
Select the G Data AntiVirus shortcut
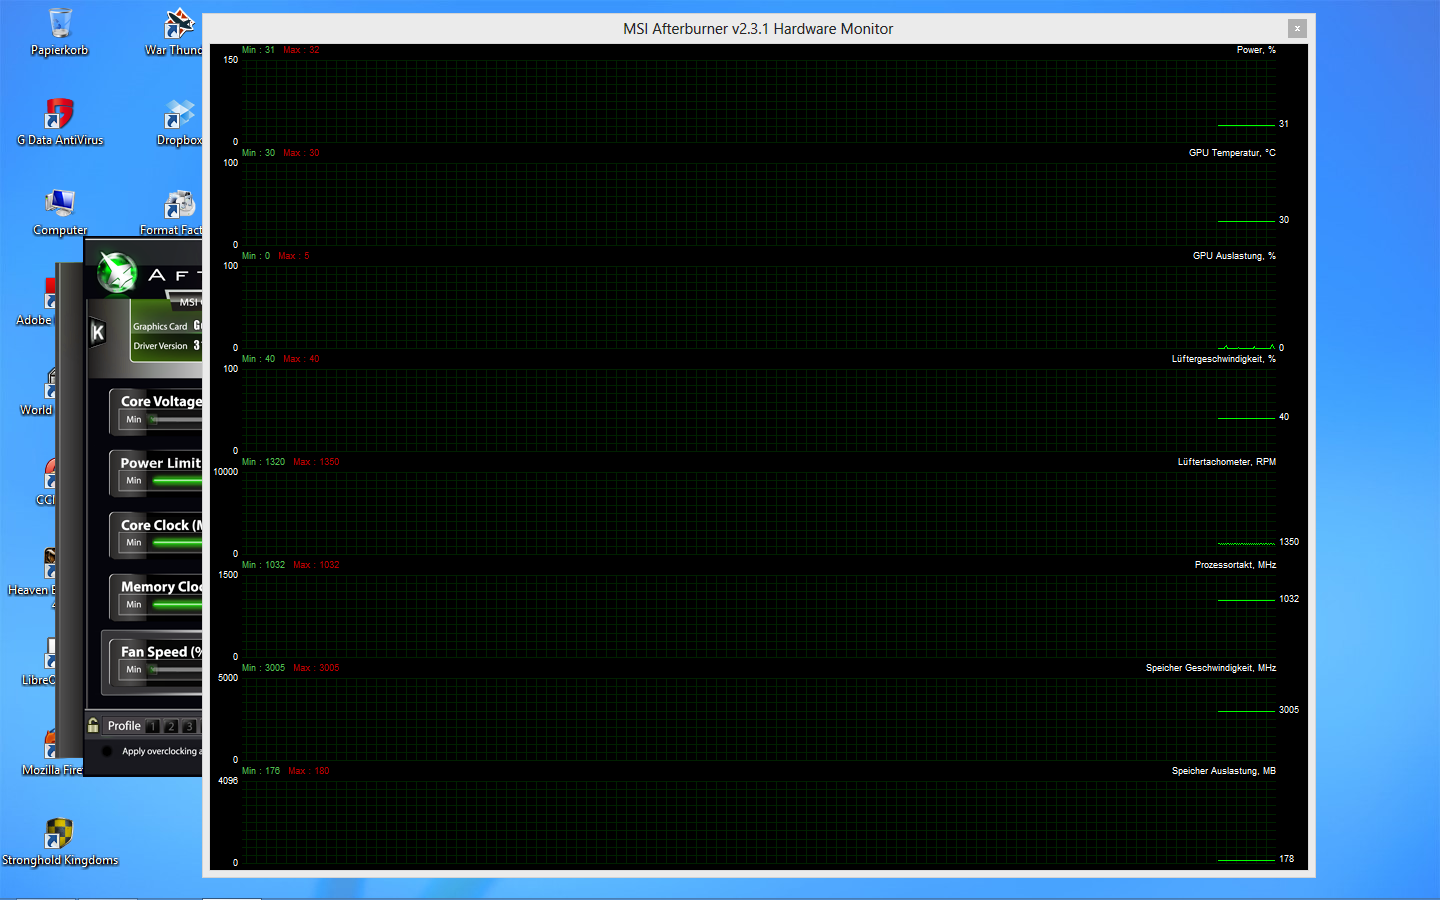60,122
